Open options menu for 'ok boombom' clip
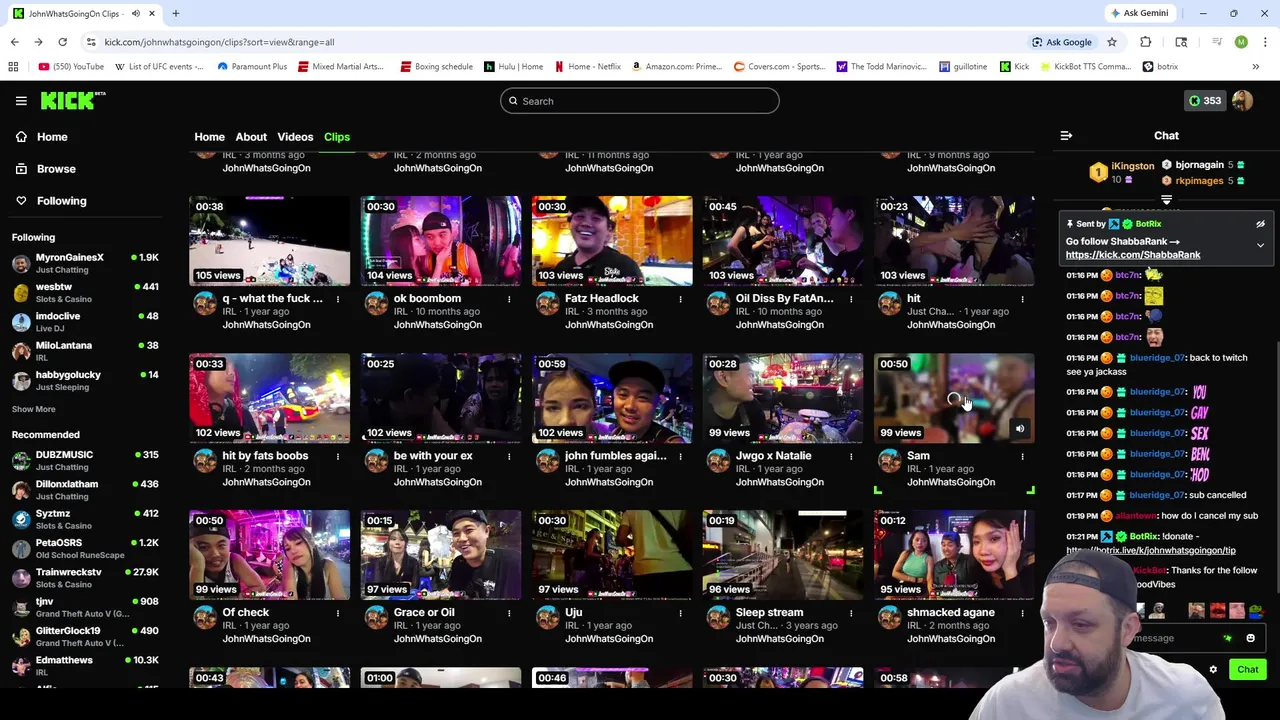The image size is (1280, 720). pos(509,299)
